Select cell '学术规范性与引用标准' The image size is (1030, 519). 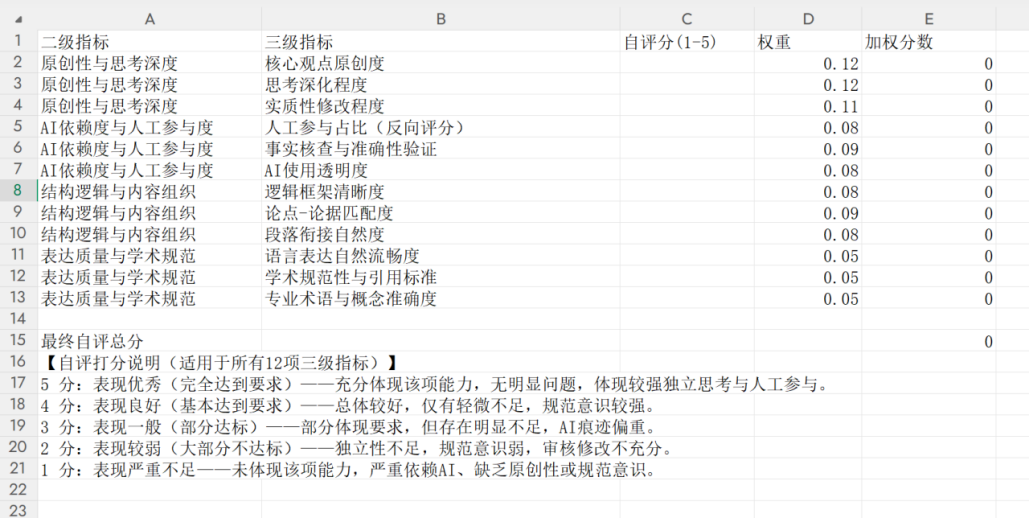441,277
